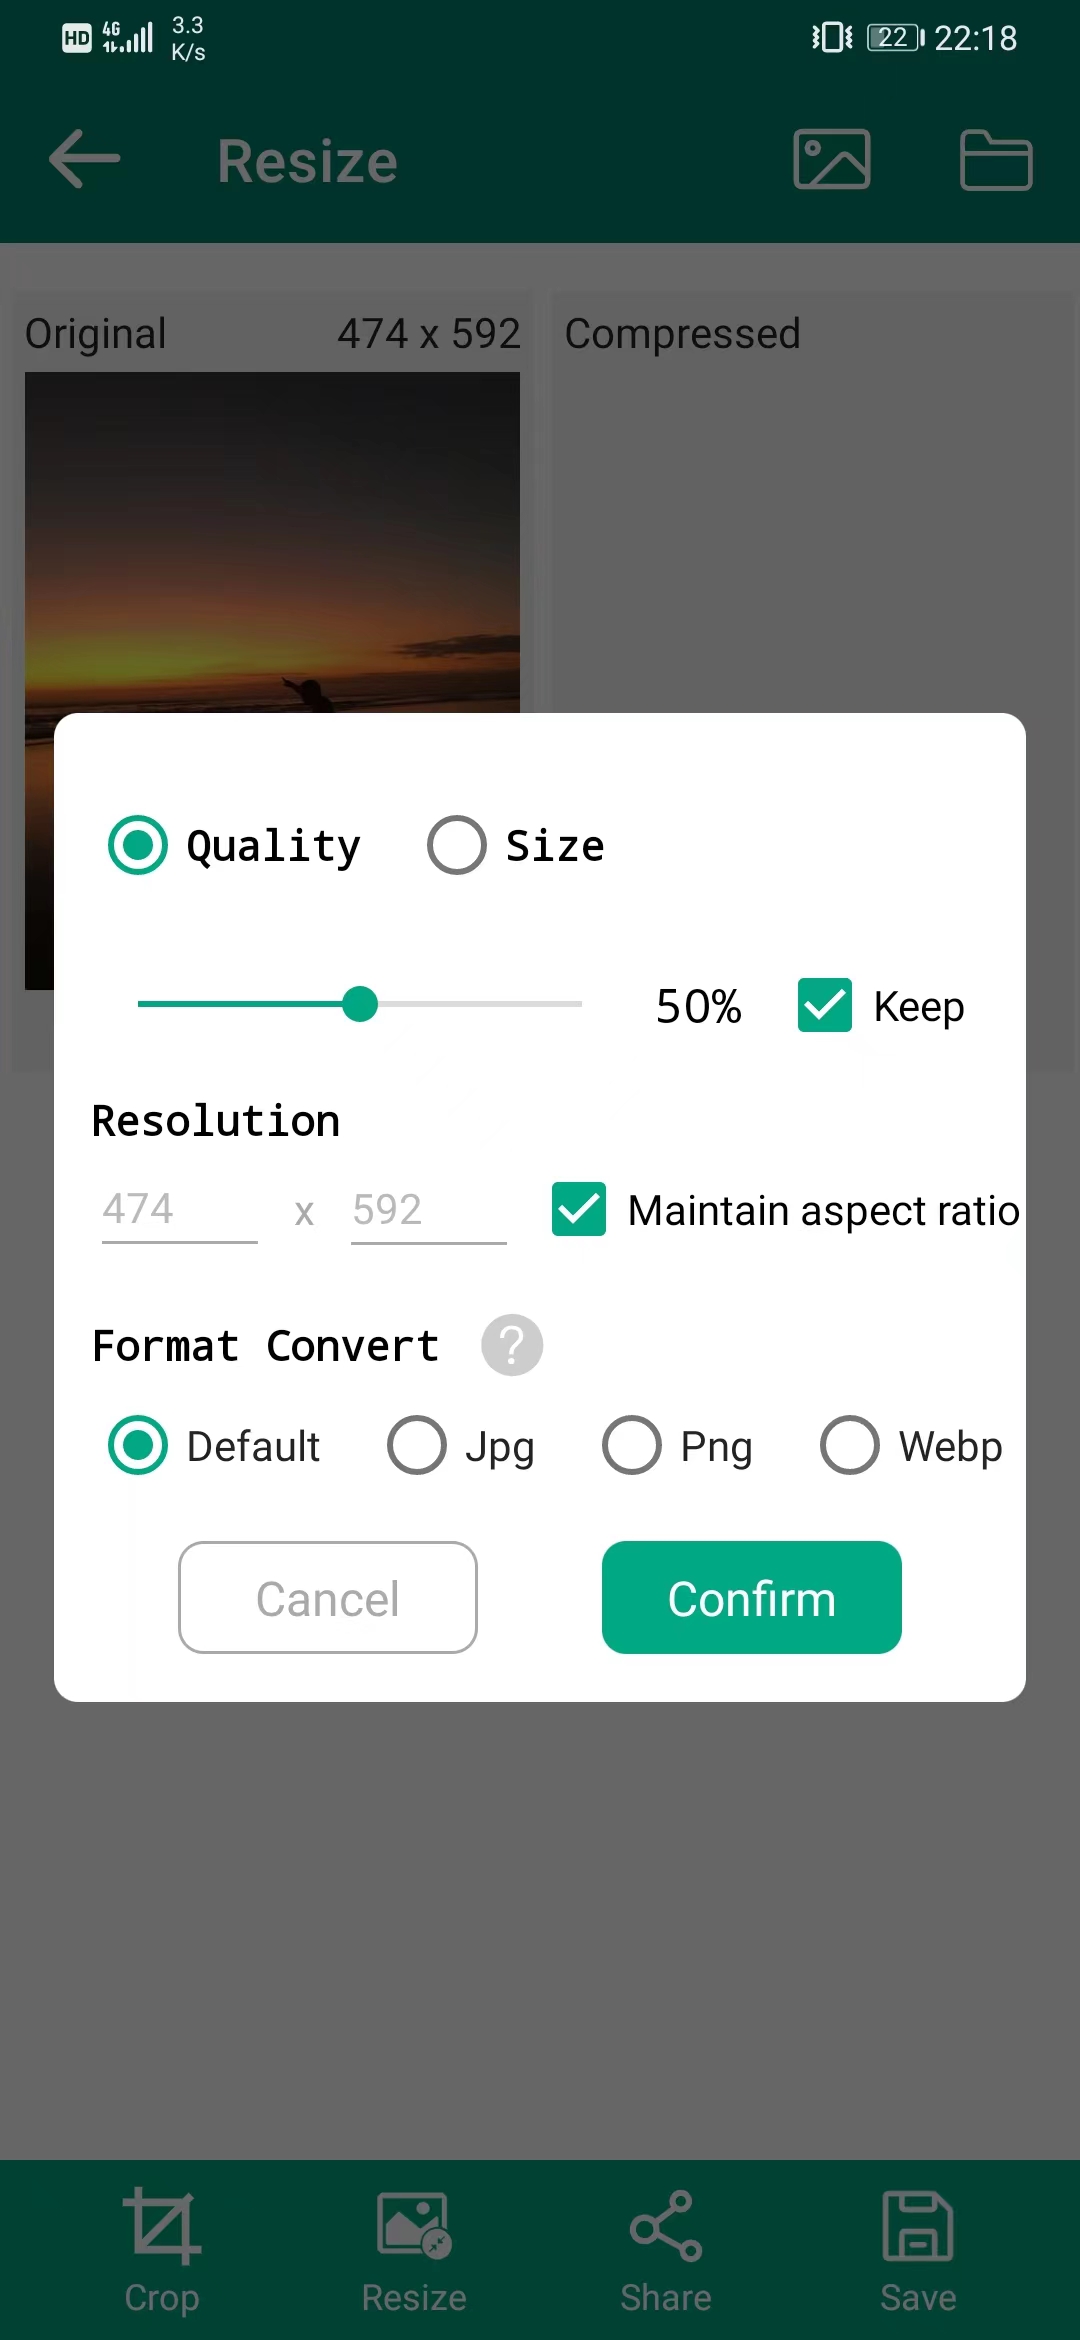Open the image gallery picker icon
Image resolution: width=1080 pixels, height=2340 pixels.
pyautogui.click(x=831, y=159)
